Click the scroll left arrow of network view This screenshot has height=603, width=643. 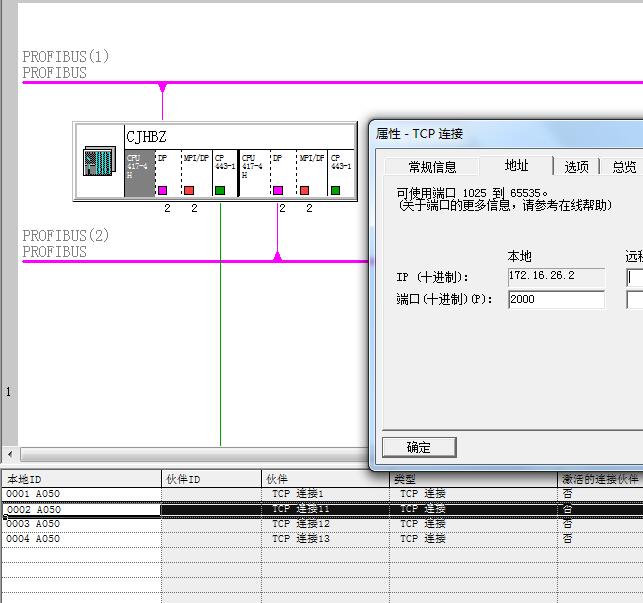(10, 454)
